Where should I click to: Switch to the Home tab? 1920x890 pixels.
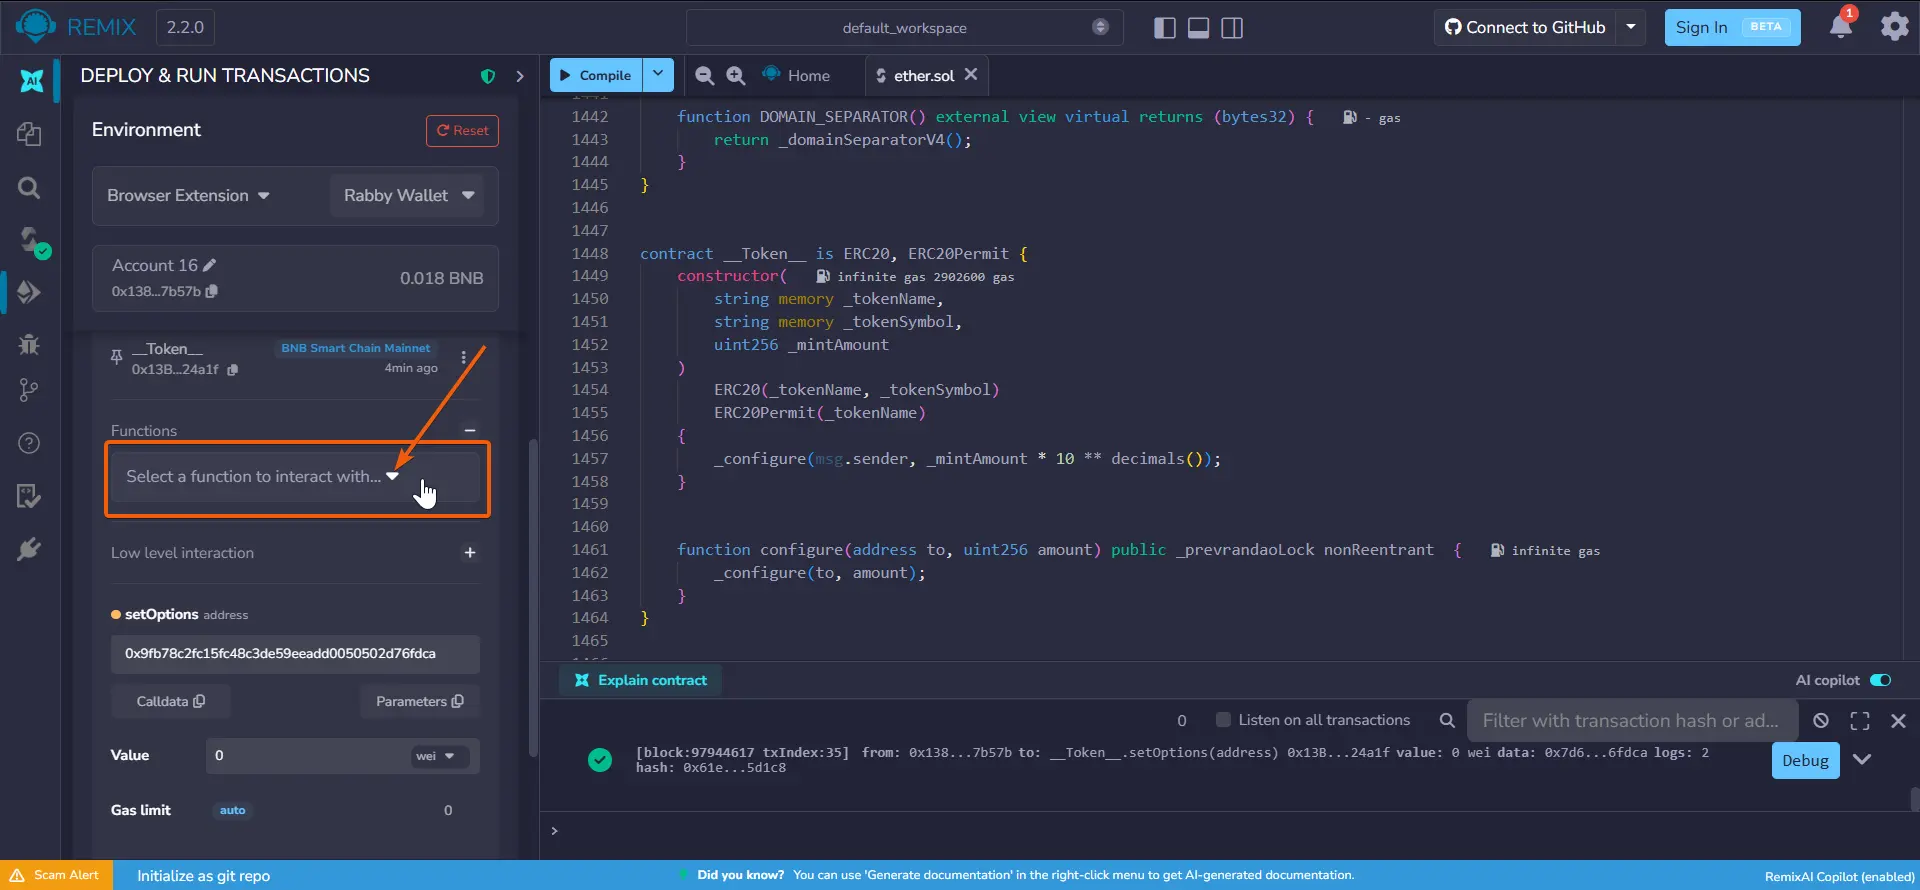797,75
